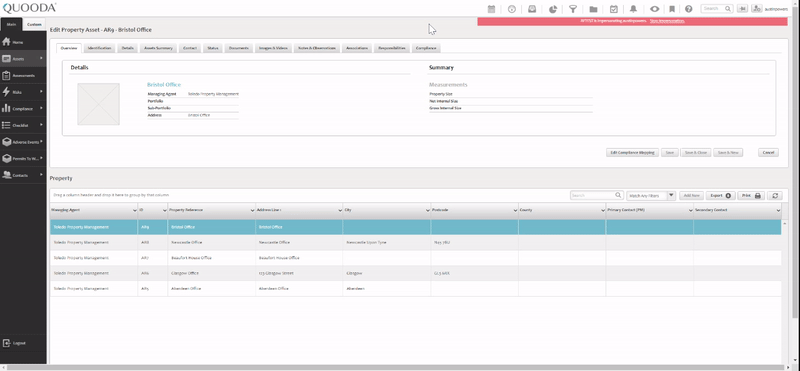Viewport: 800px width, 371px height.
Task: Open Risks in the sidebar
Action: pyautogui.click(x=23, y=92)
